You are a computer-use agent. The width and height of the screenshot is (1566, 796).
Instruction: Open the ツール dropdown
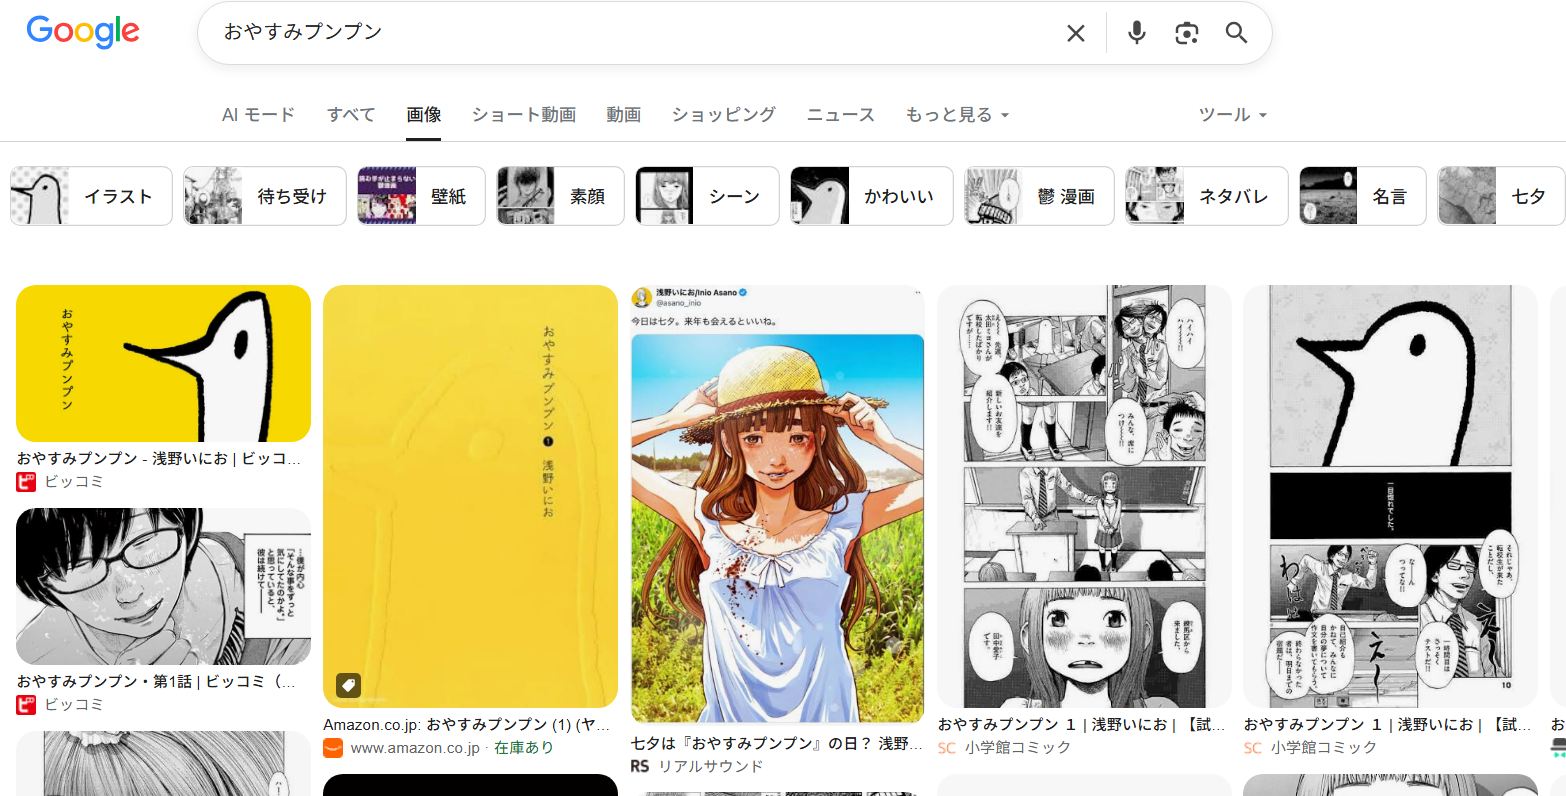(x=1233, y=115)
